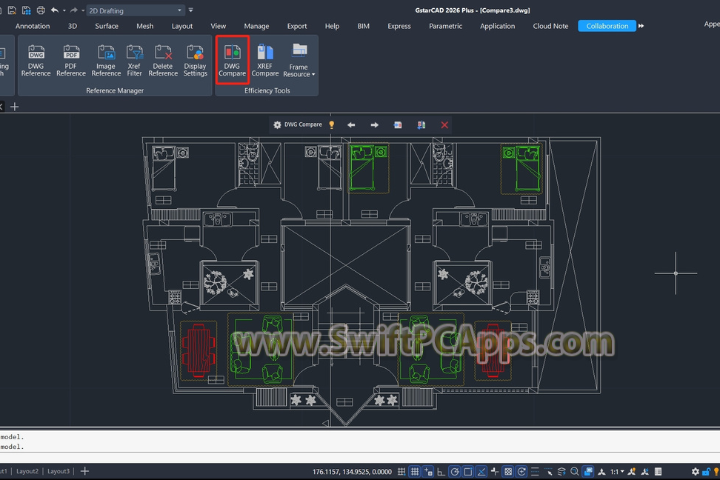Open the BIM tab
Screen dimensions: 720x480
(363, 26)
